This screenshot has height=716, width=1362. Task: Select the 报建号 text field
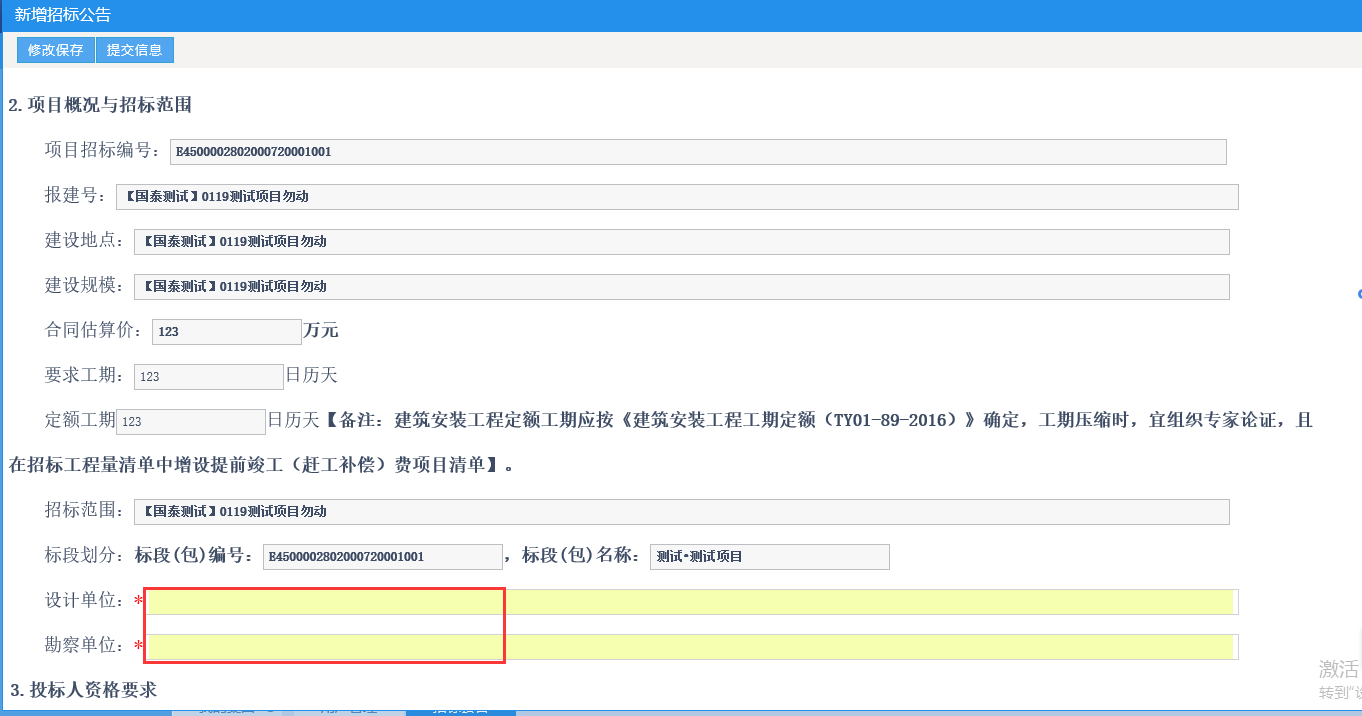tap(677, 197)
